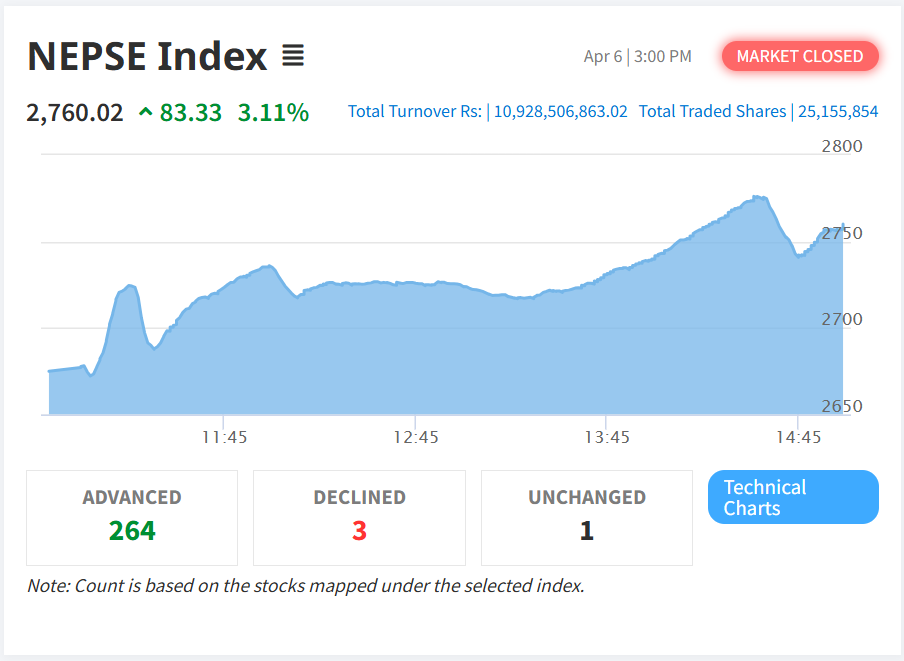Select the ADVANCED 264 stocks card
Viewport: 904px width, 661px height.
(x=132, y=517)
